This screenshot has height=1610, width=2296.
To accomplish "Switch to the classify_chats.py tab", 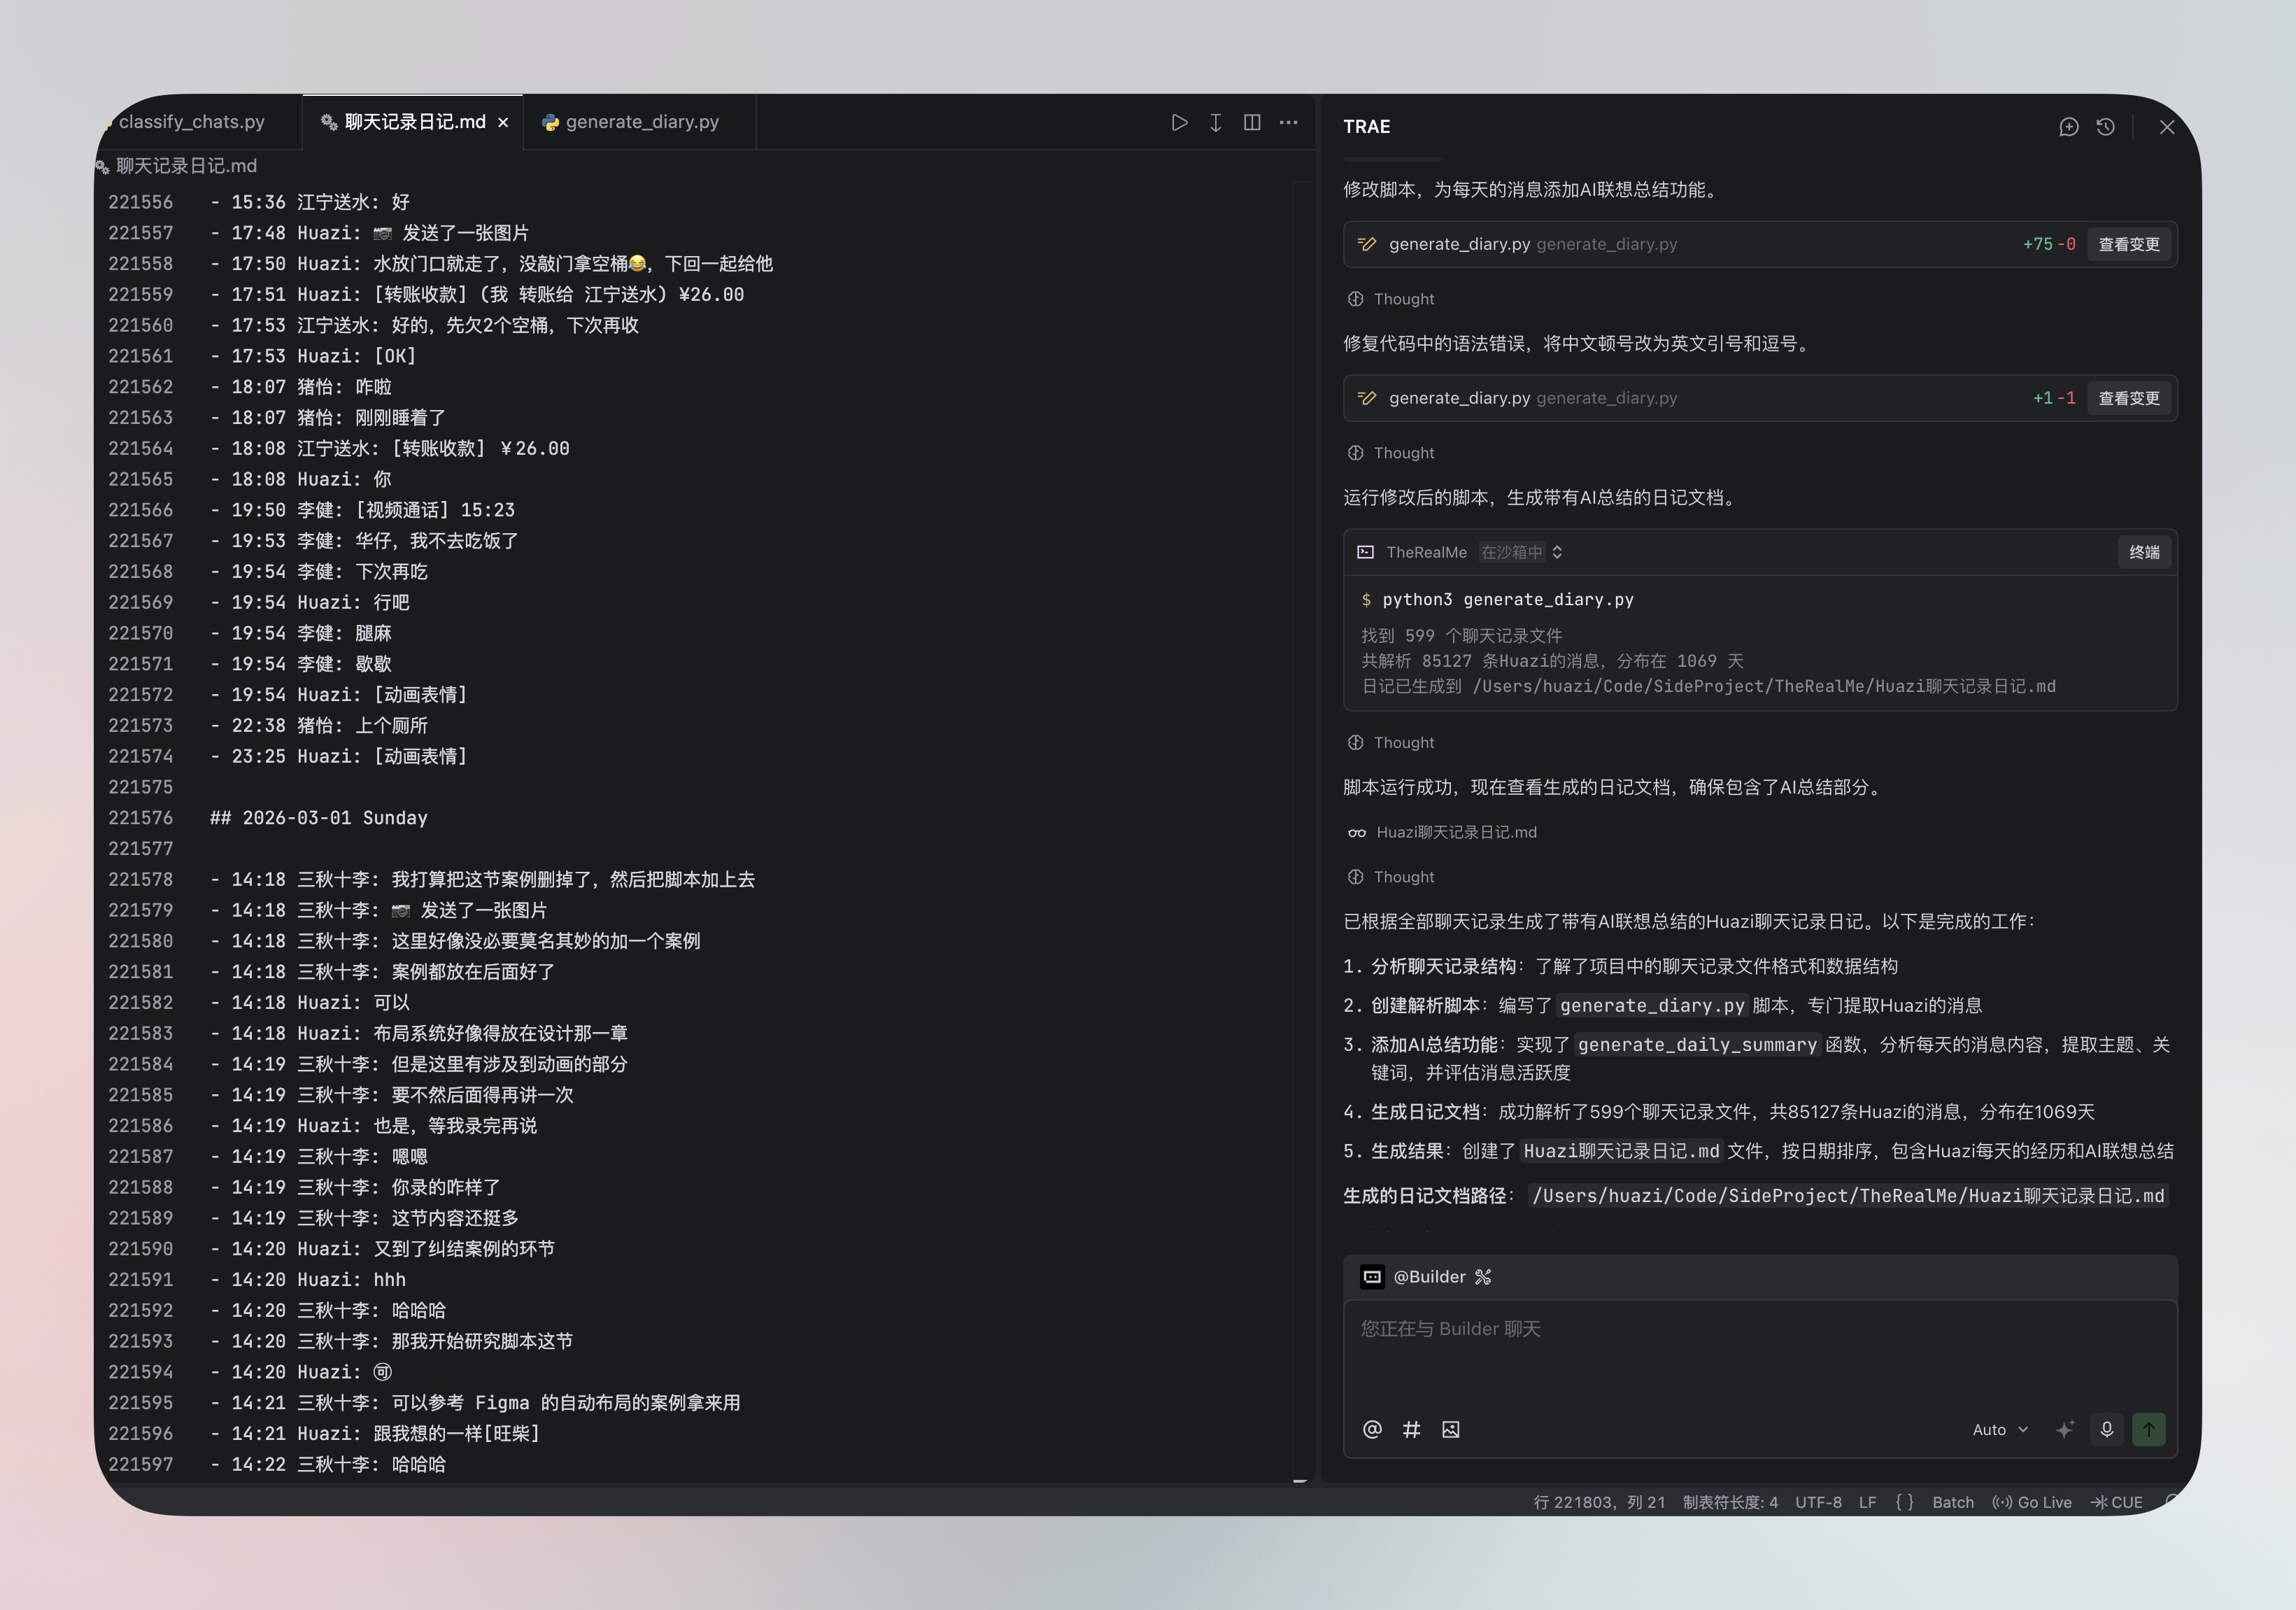I will point(191,122).
